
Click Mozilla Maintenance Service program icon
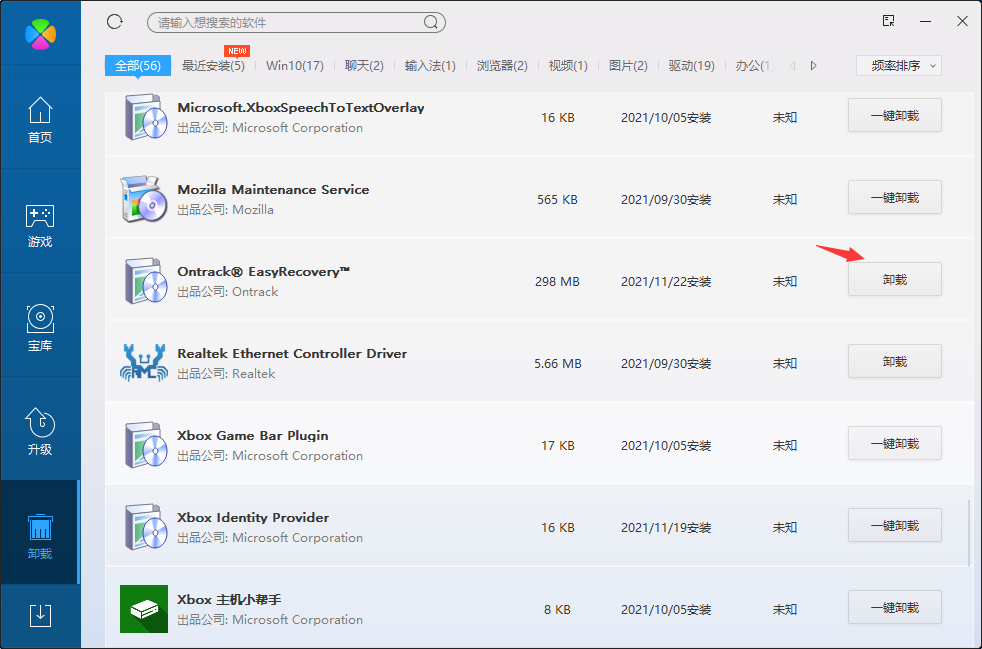pos(144,199)
